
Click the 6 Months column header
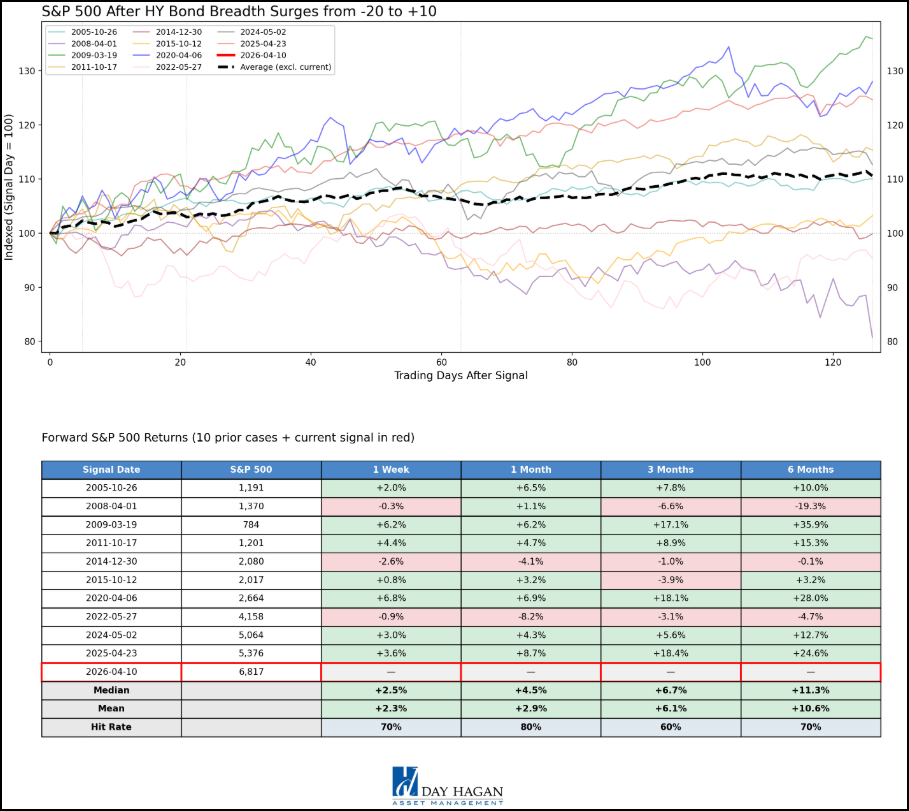(810, 469)
